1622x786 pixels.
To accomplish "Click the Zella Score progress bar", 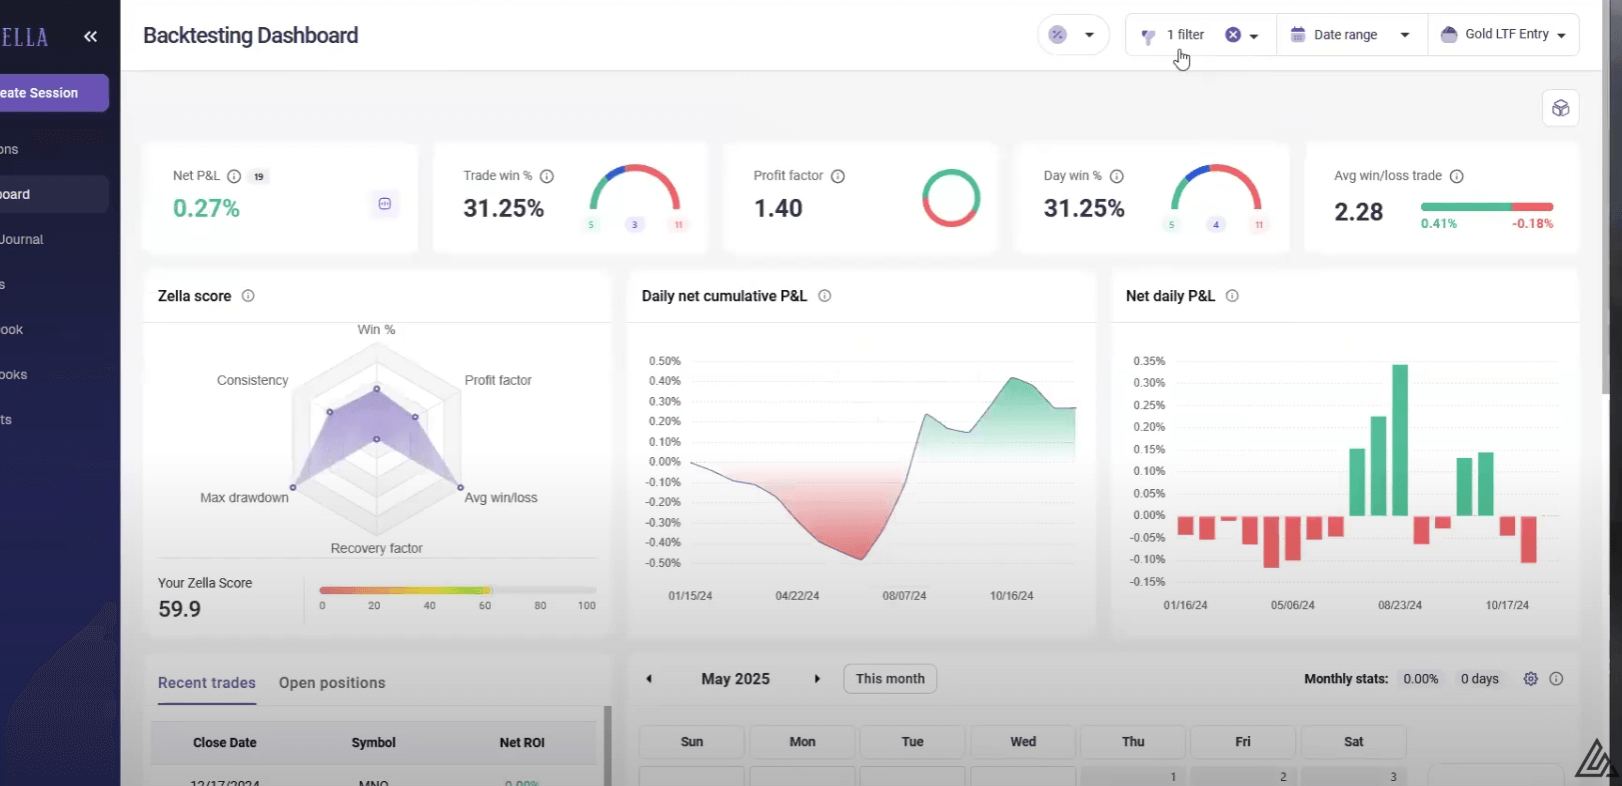I will click(x=457, y=590).
